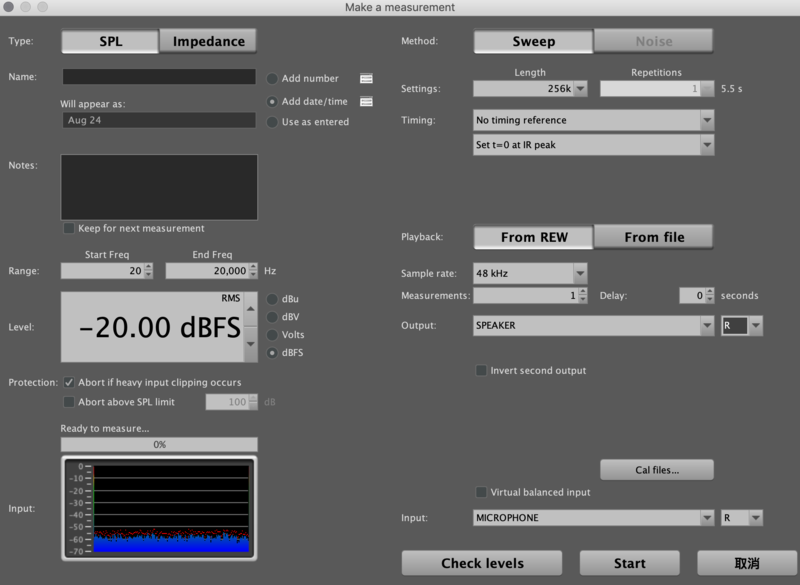
Task: Switch playback to From file
Action: 653,237
